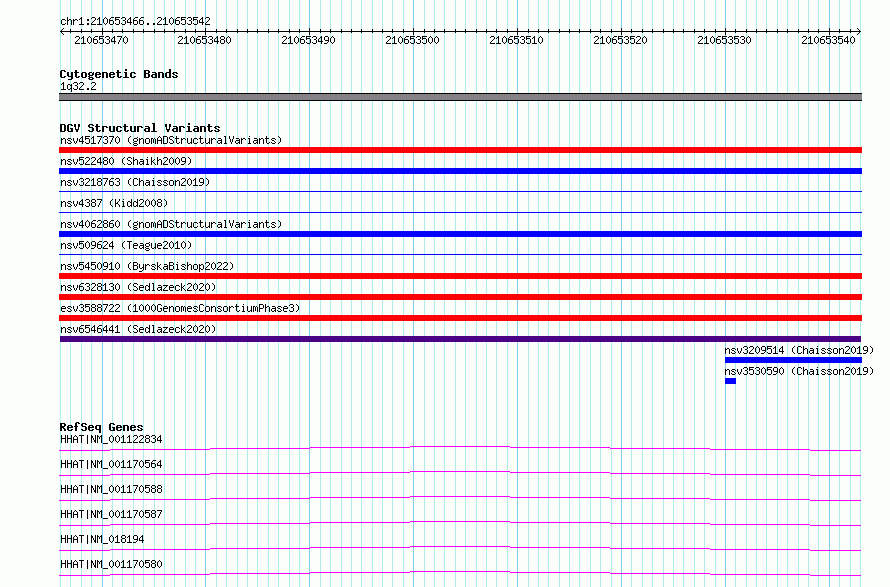890x587 pixels.
Task: Click ruler position 210653490
Action: (x=308, y=40)
